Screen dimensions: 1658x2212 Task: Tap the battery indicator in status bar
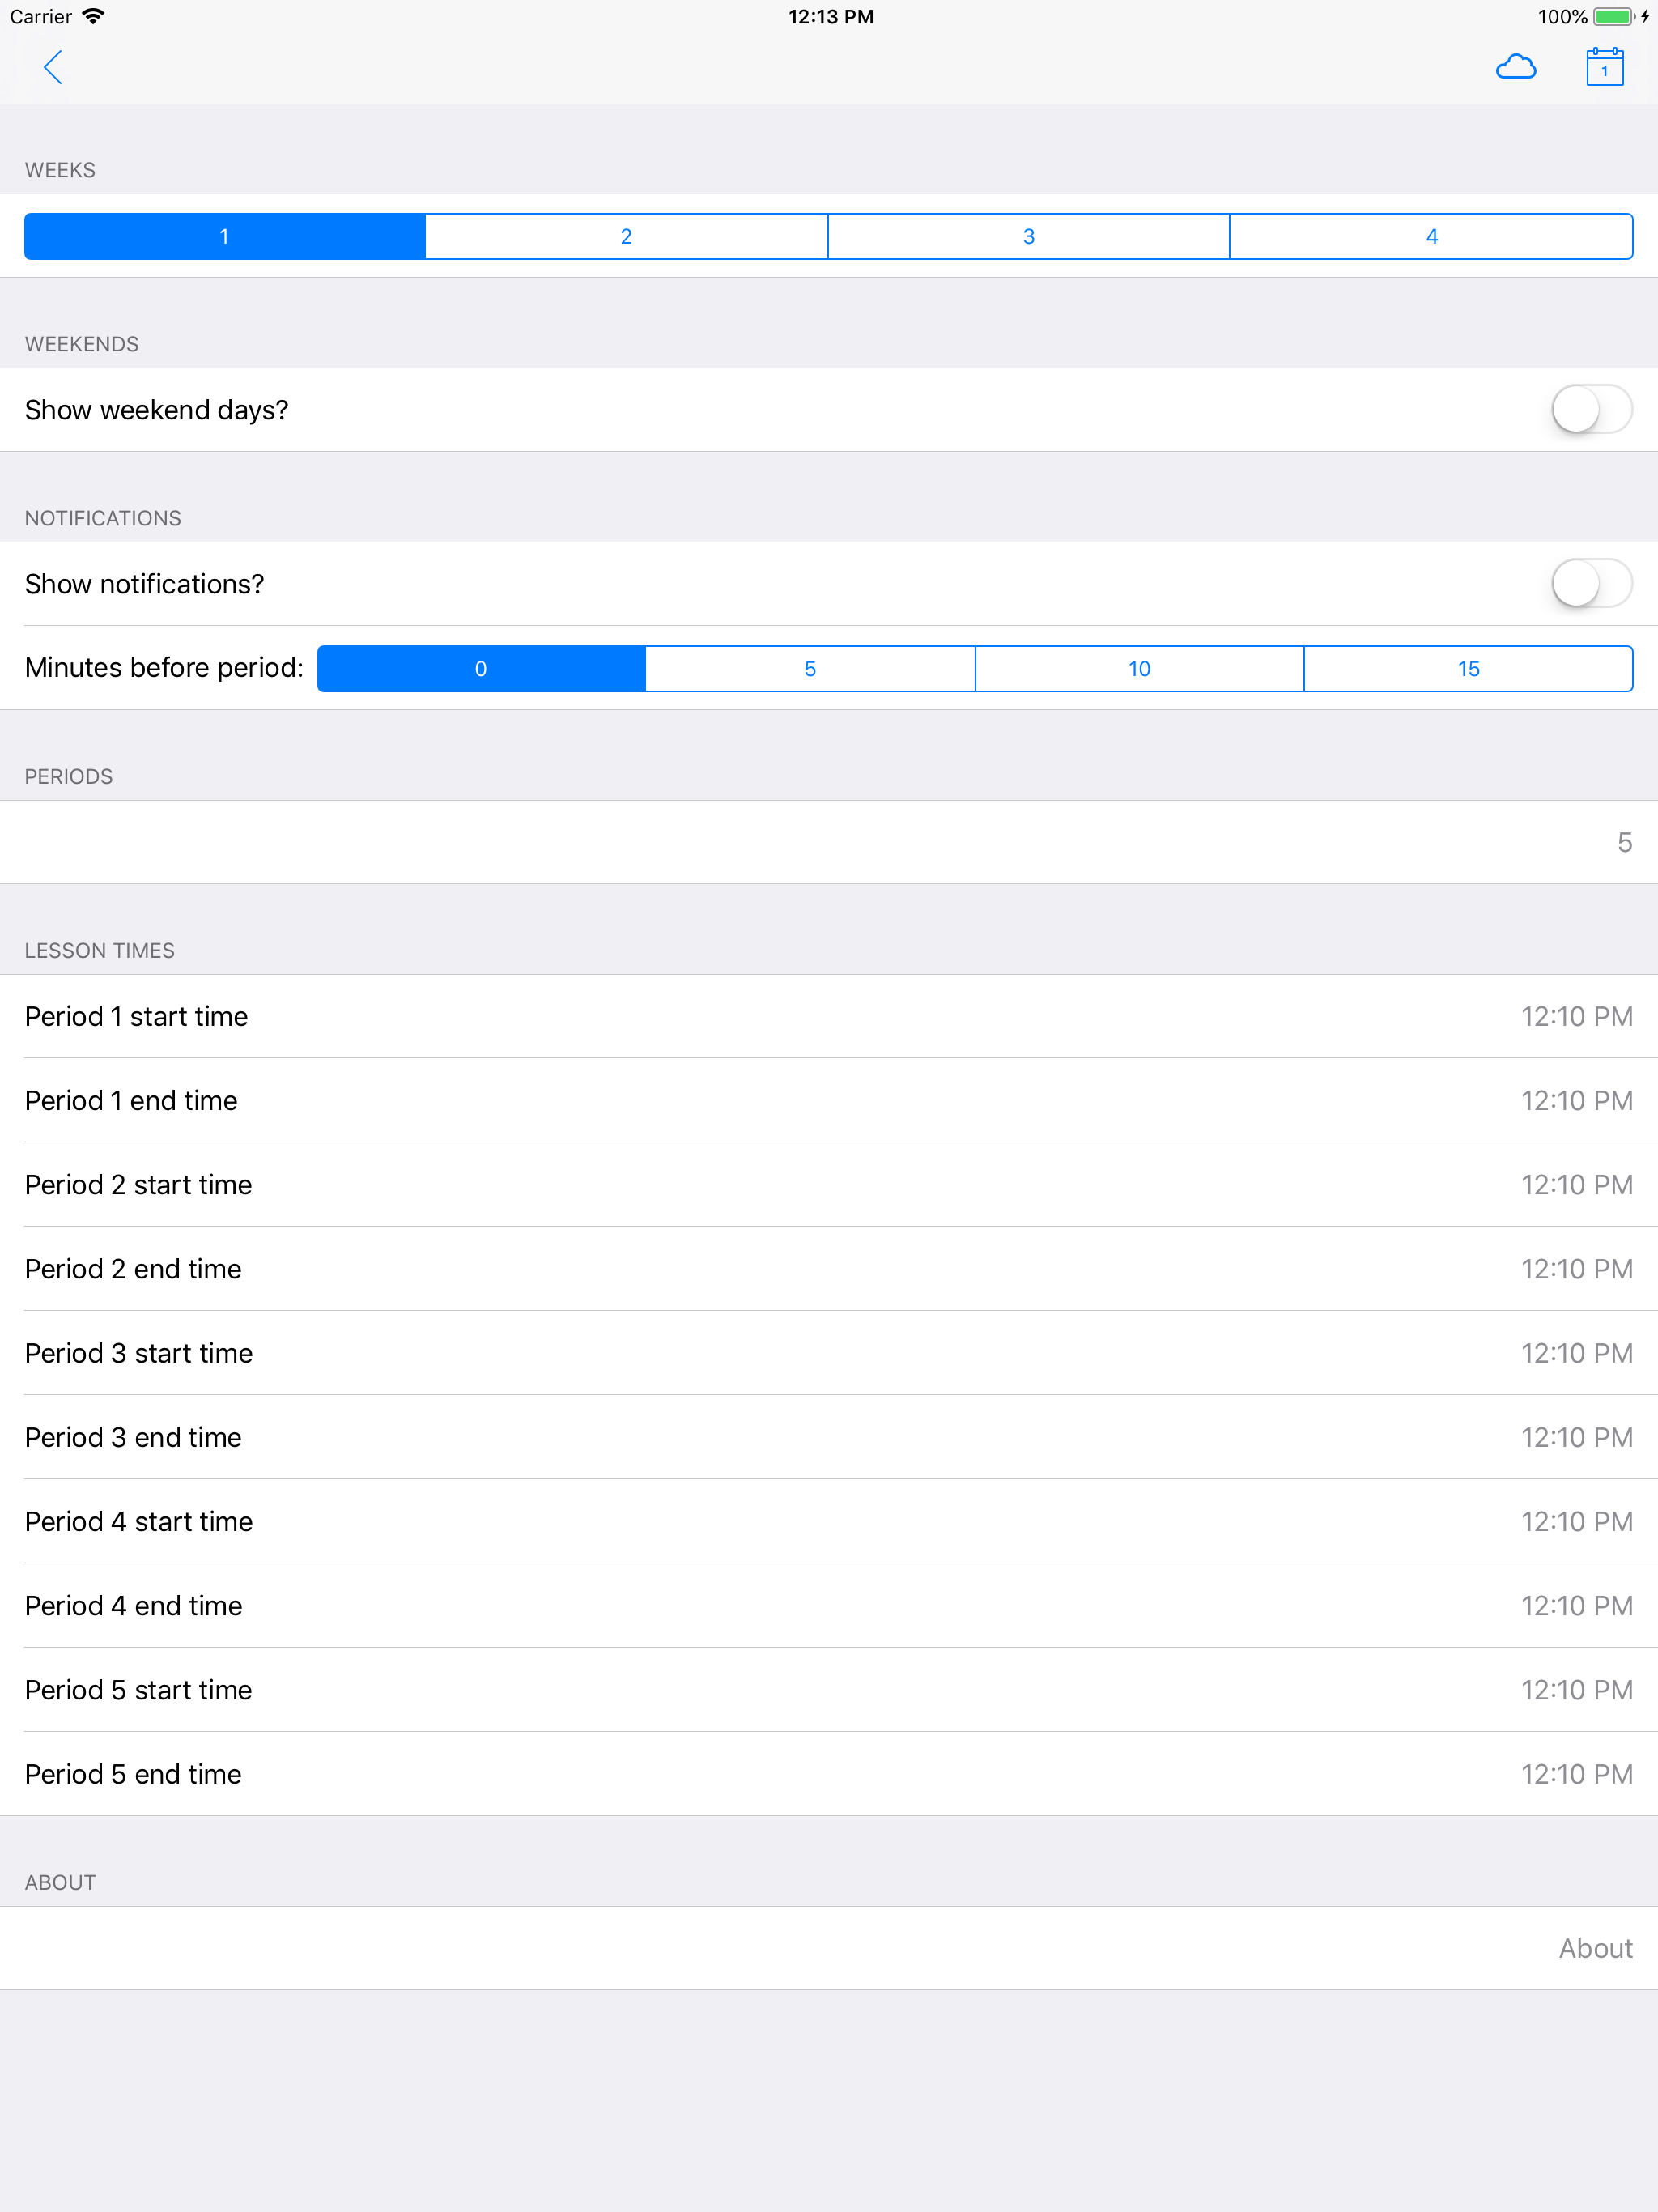(x=1612, y=17)
